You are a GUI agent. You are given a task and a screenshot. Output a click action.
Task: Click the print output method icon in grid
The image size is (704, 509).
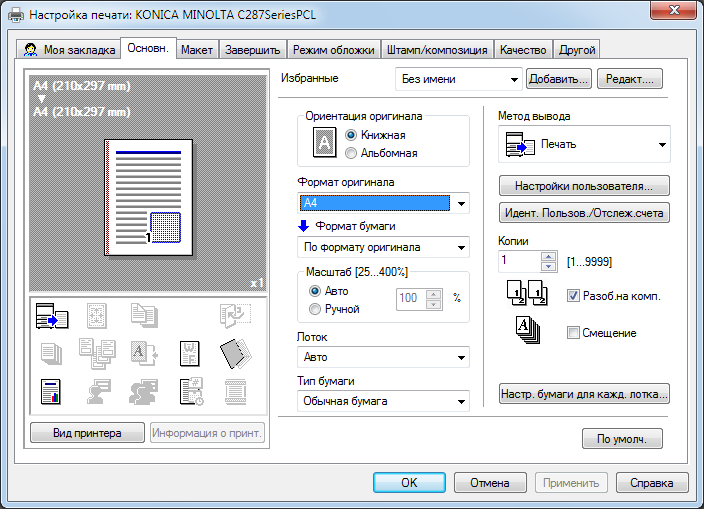pos(52,316)
